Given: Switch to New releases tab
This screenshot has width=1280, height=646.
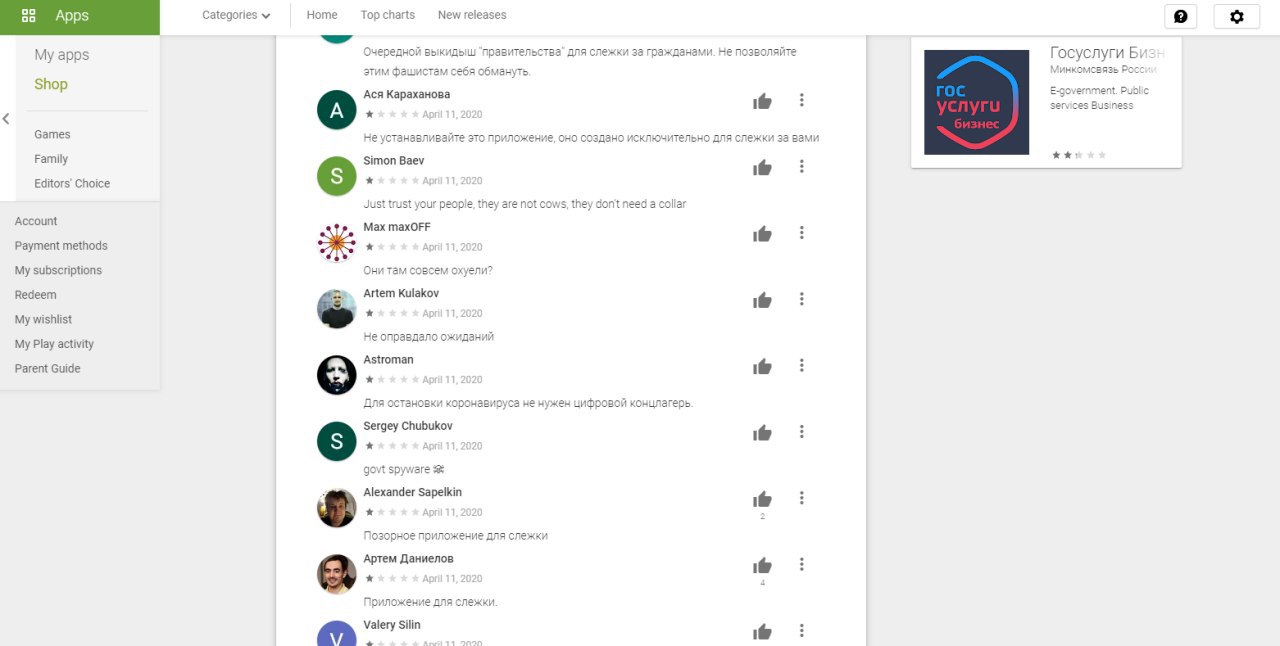Looking at the screenshot, I should [472, 15].
